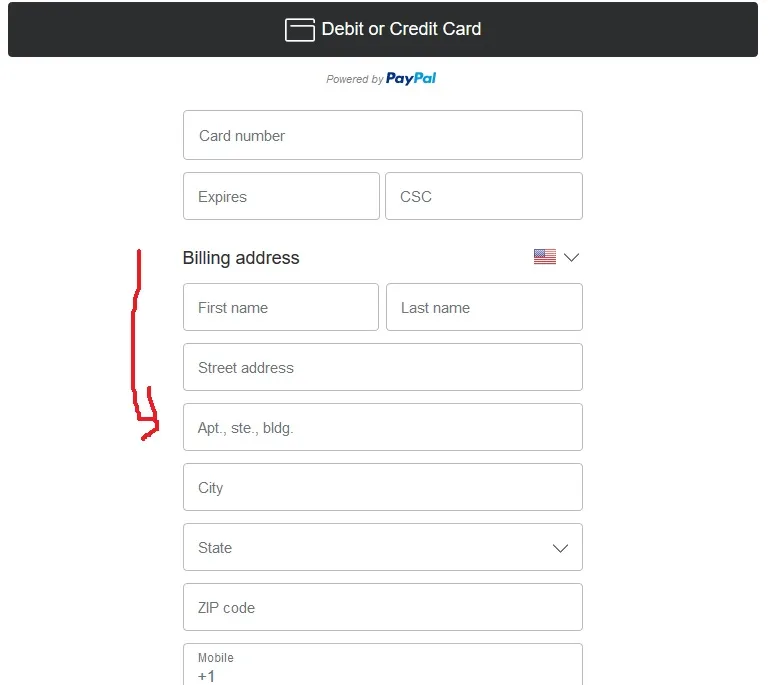Viewport: 769px width, 685px height.
Task: Click the PayPal logo
Action: (411, 79)
